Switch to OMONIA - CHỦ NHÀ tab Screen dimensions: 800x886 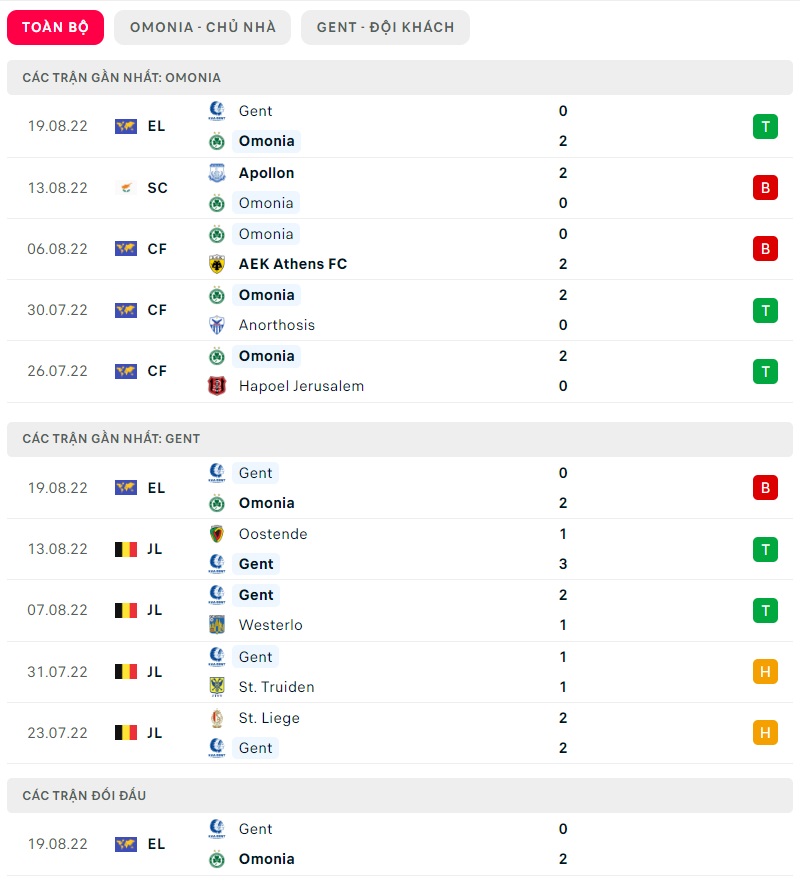(x=202, y=27)
